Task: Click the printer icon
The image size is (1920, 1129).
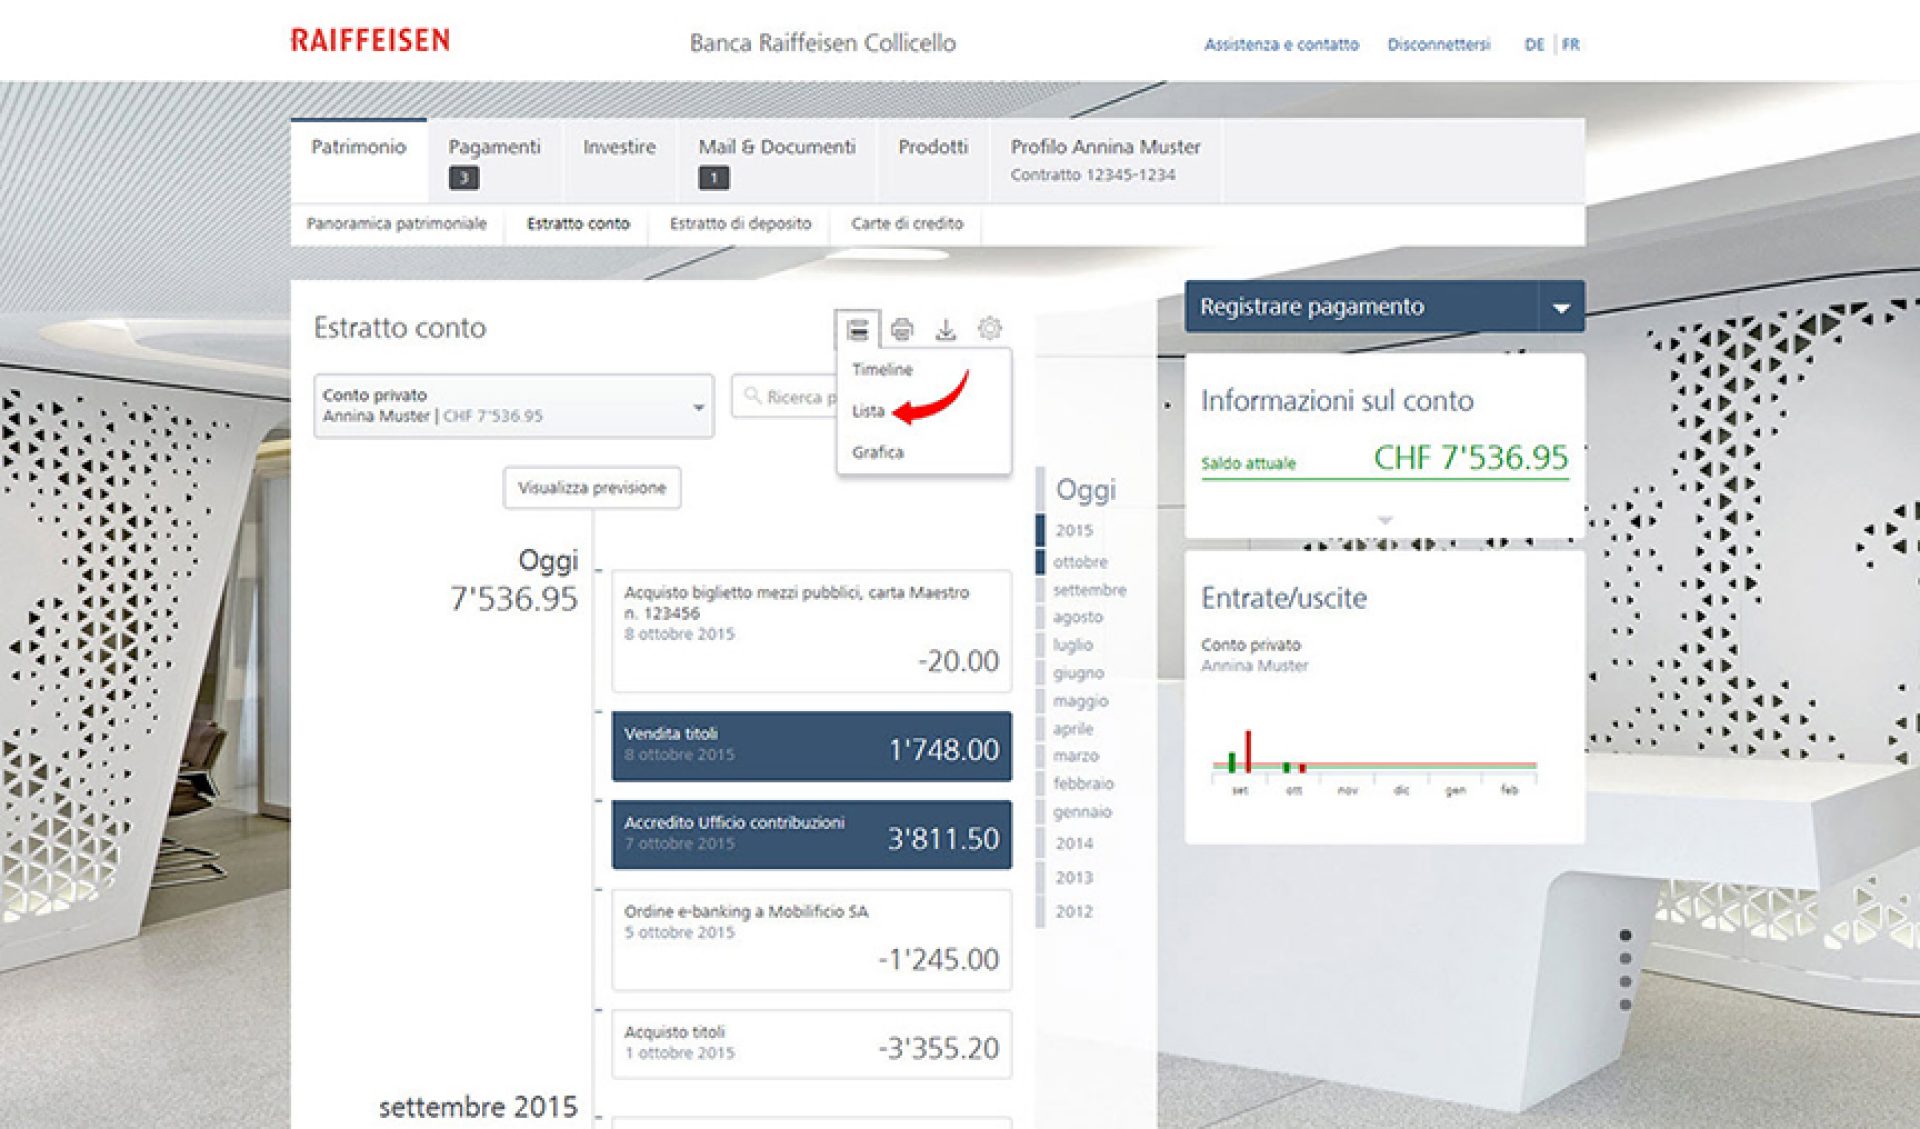Action: pyautogui.click(x=902, y=329)
